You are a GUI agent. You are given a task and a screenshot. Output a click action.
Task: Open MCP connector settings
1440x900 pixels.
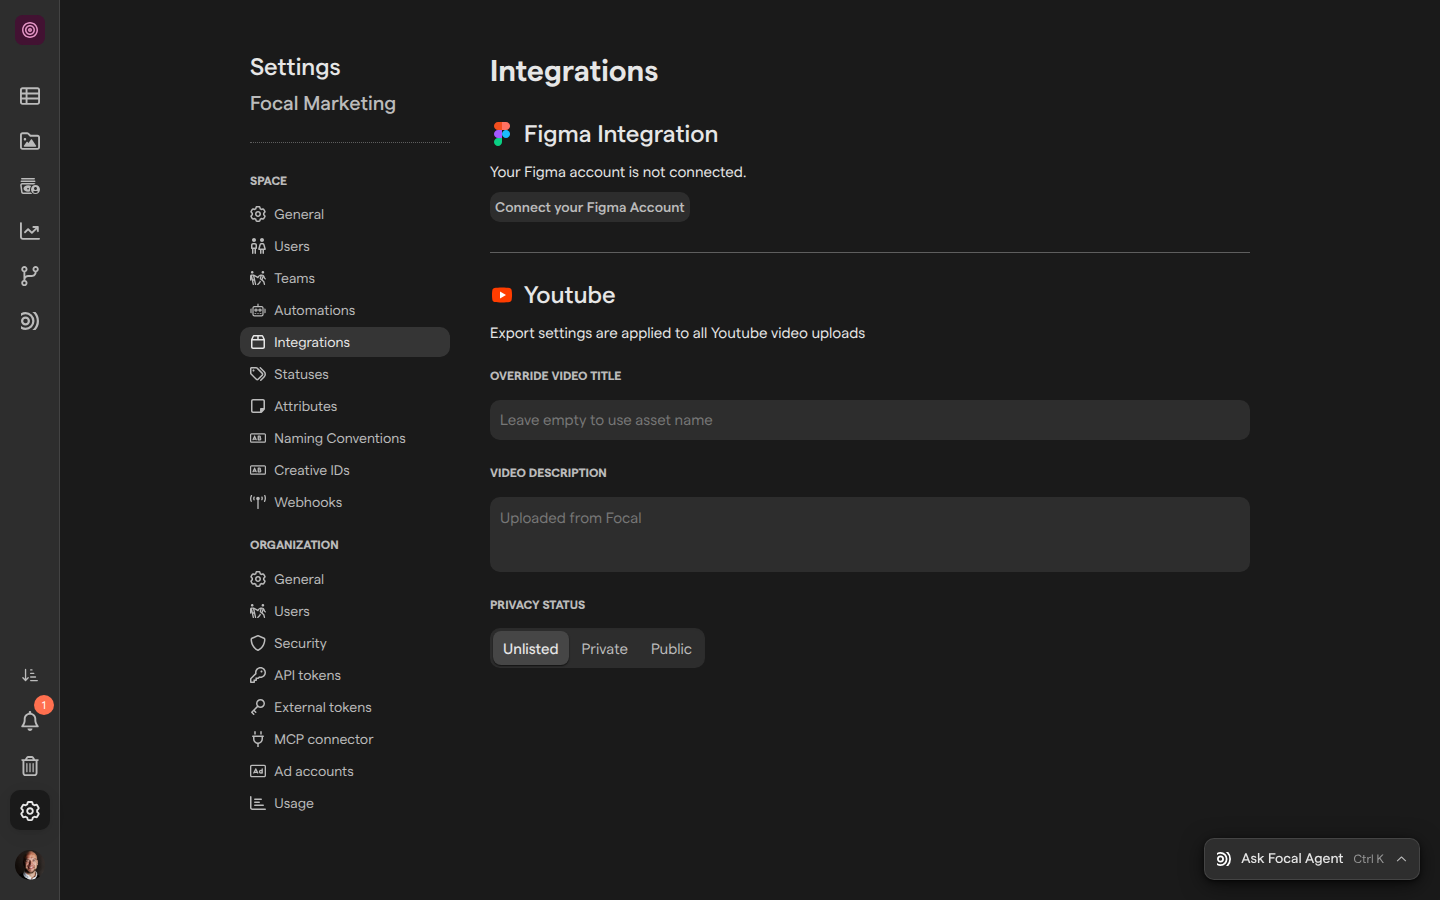point(345,739)
